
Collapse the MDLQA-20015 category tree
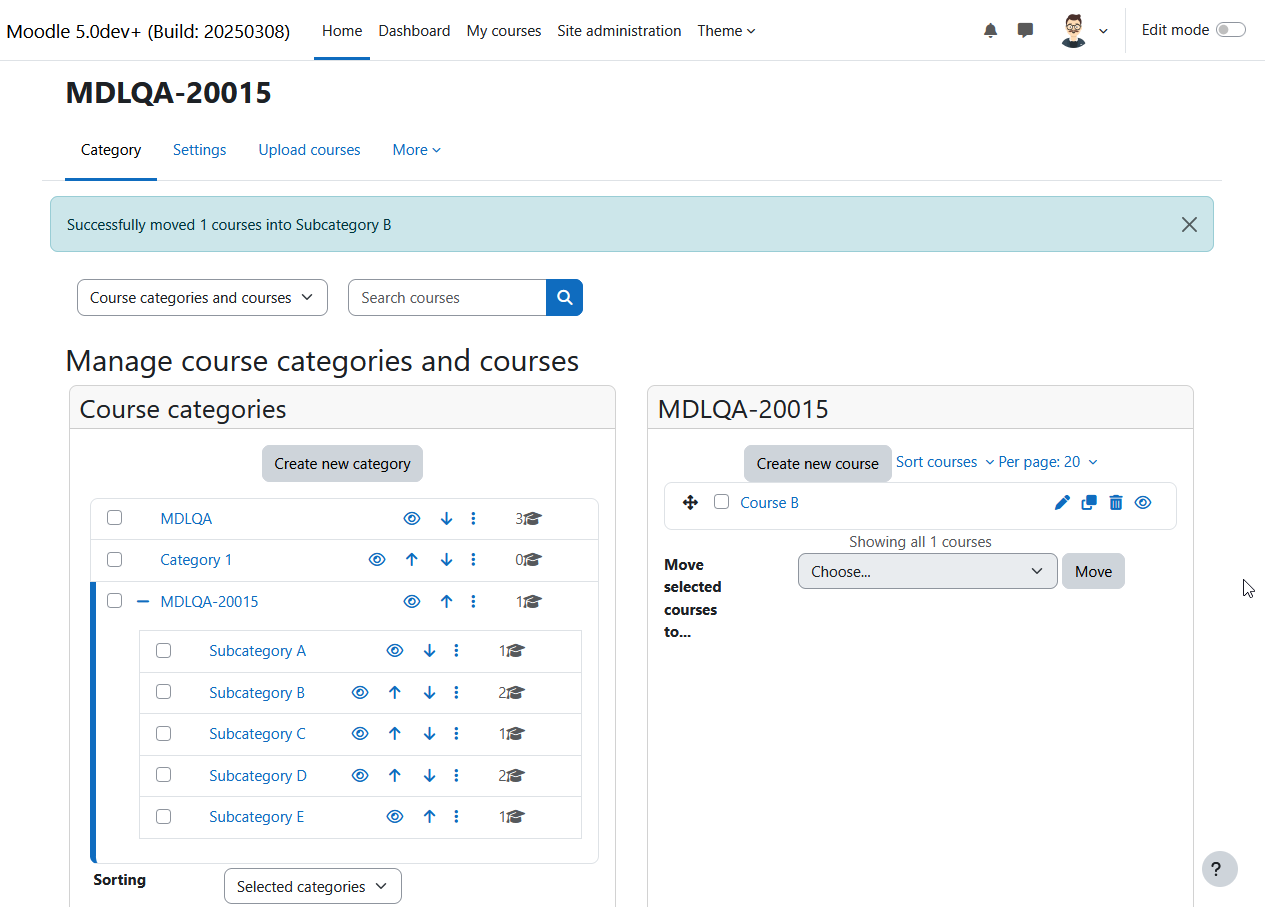click(x=142, y=601)
